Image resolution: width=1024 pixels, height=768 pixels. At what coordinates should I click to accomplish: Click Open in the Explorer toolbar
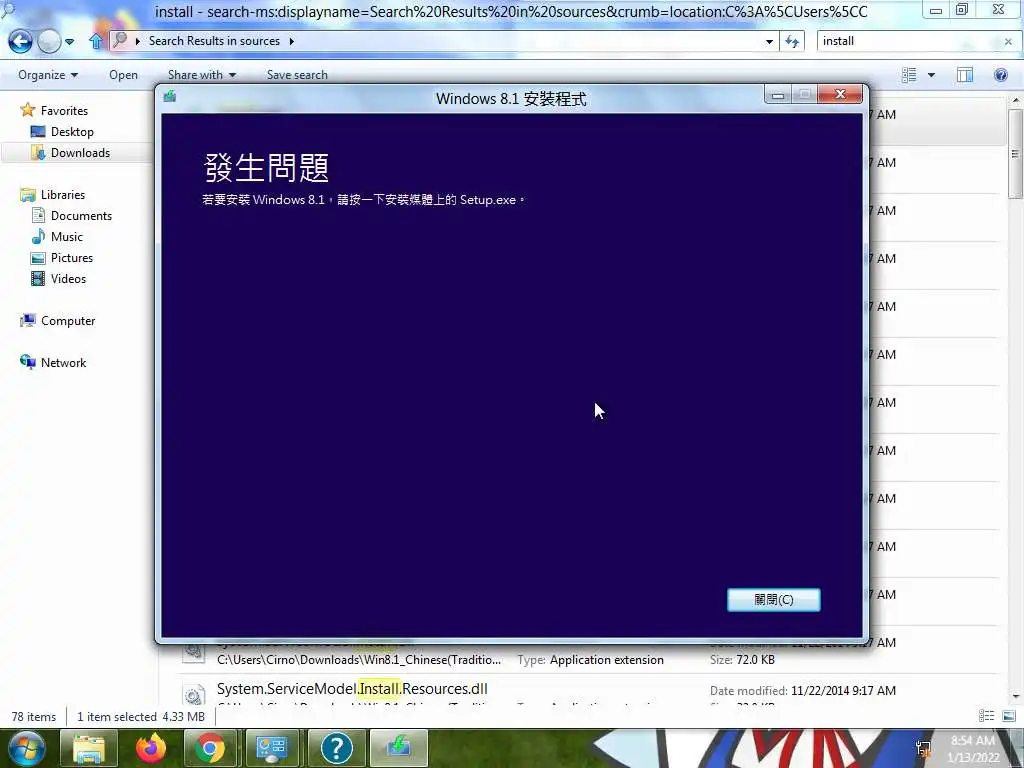tap(123, 75)
